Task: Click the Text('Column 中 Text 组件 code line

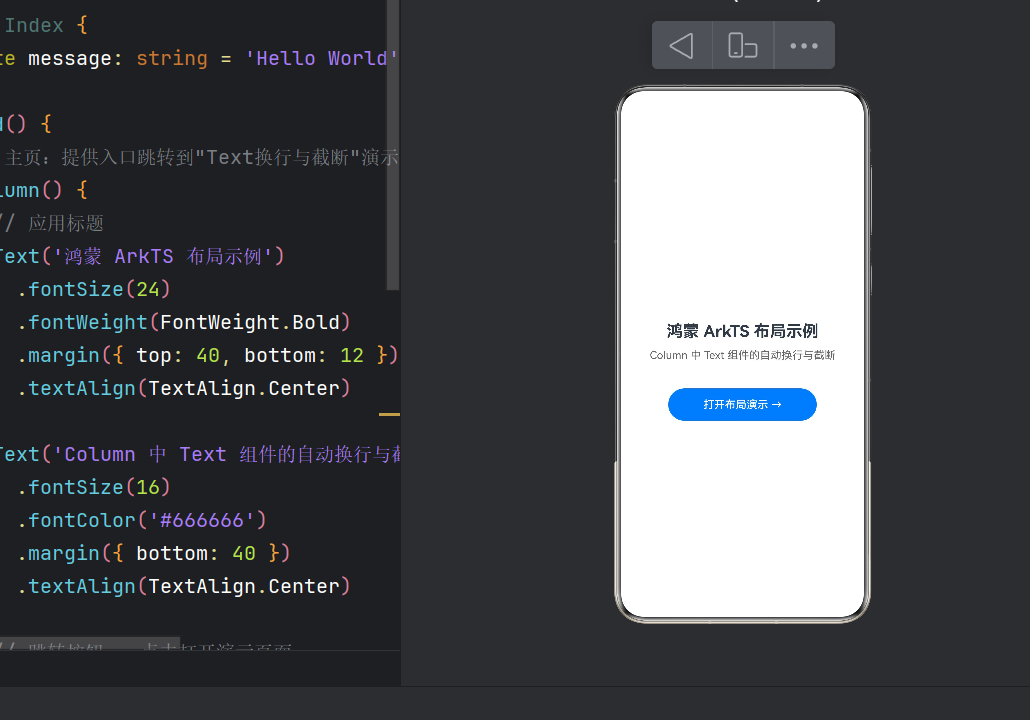Action: pos(200,454)
